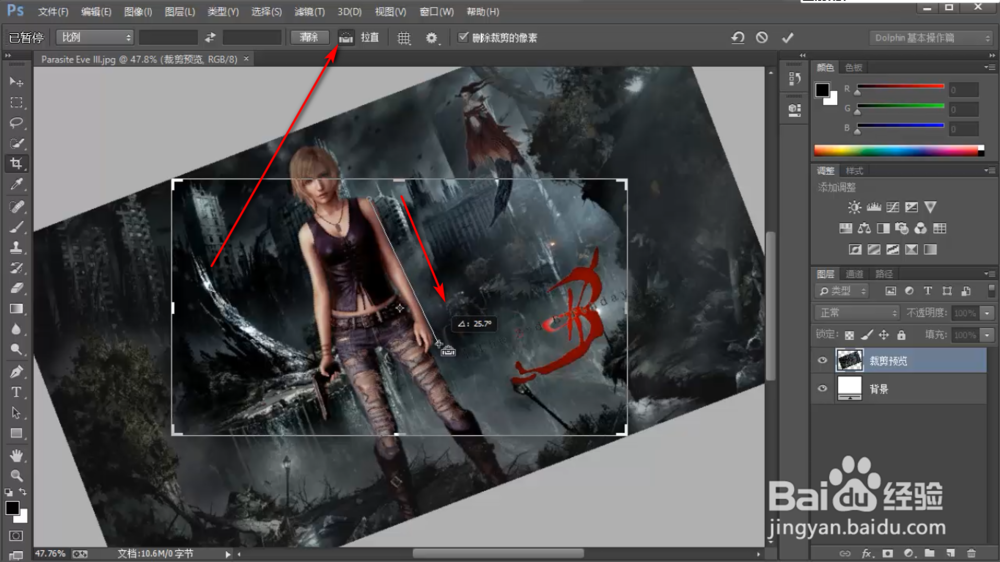Select the Eraser tool
Viewport: 1000px width, 562px height.
16,288
